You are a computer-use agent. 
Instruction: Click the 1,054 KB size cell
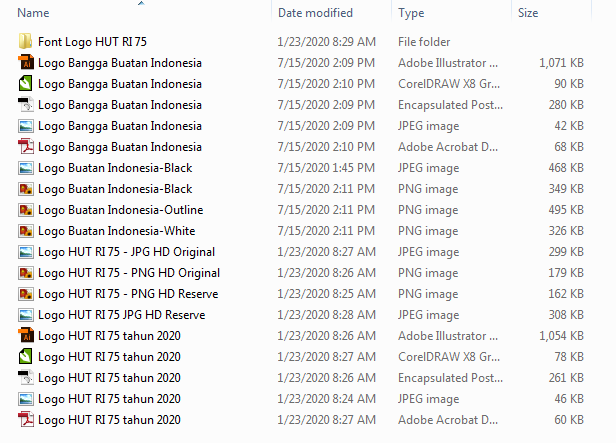click(x=561, y=336)
